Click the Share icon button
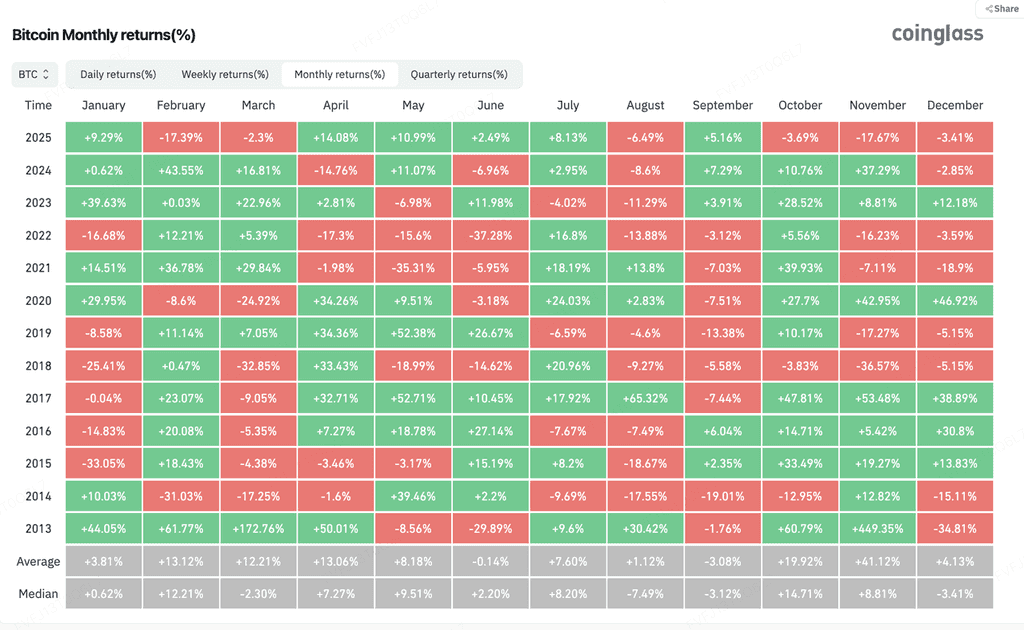Image resolution: width=1024 pixels, height=630 pixels. 1000,8
